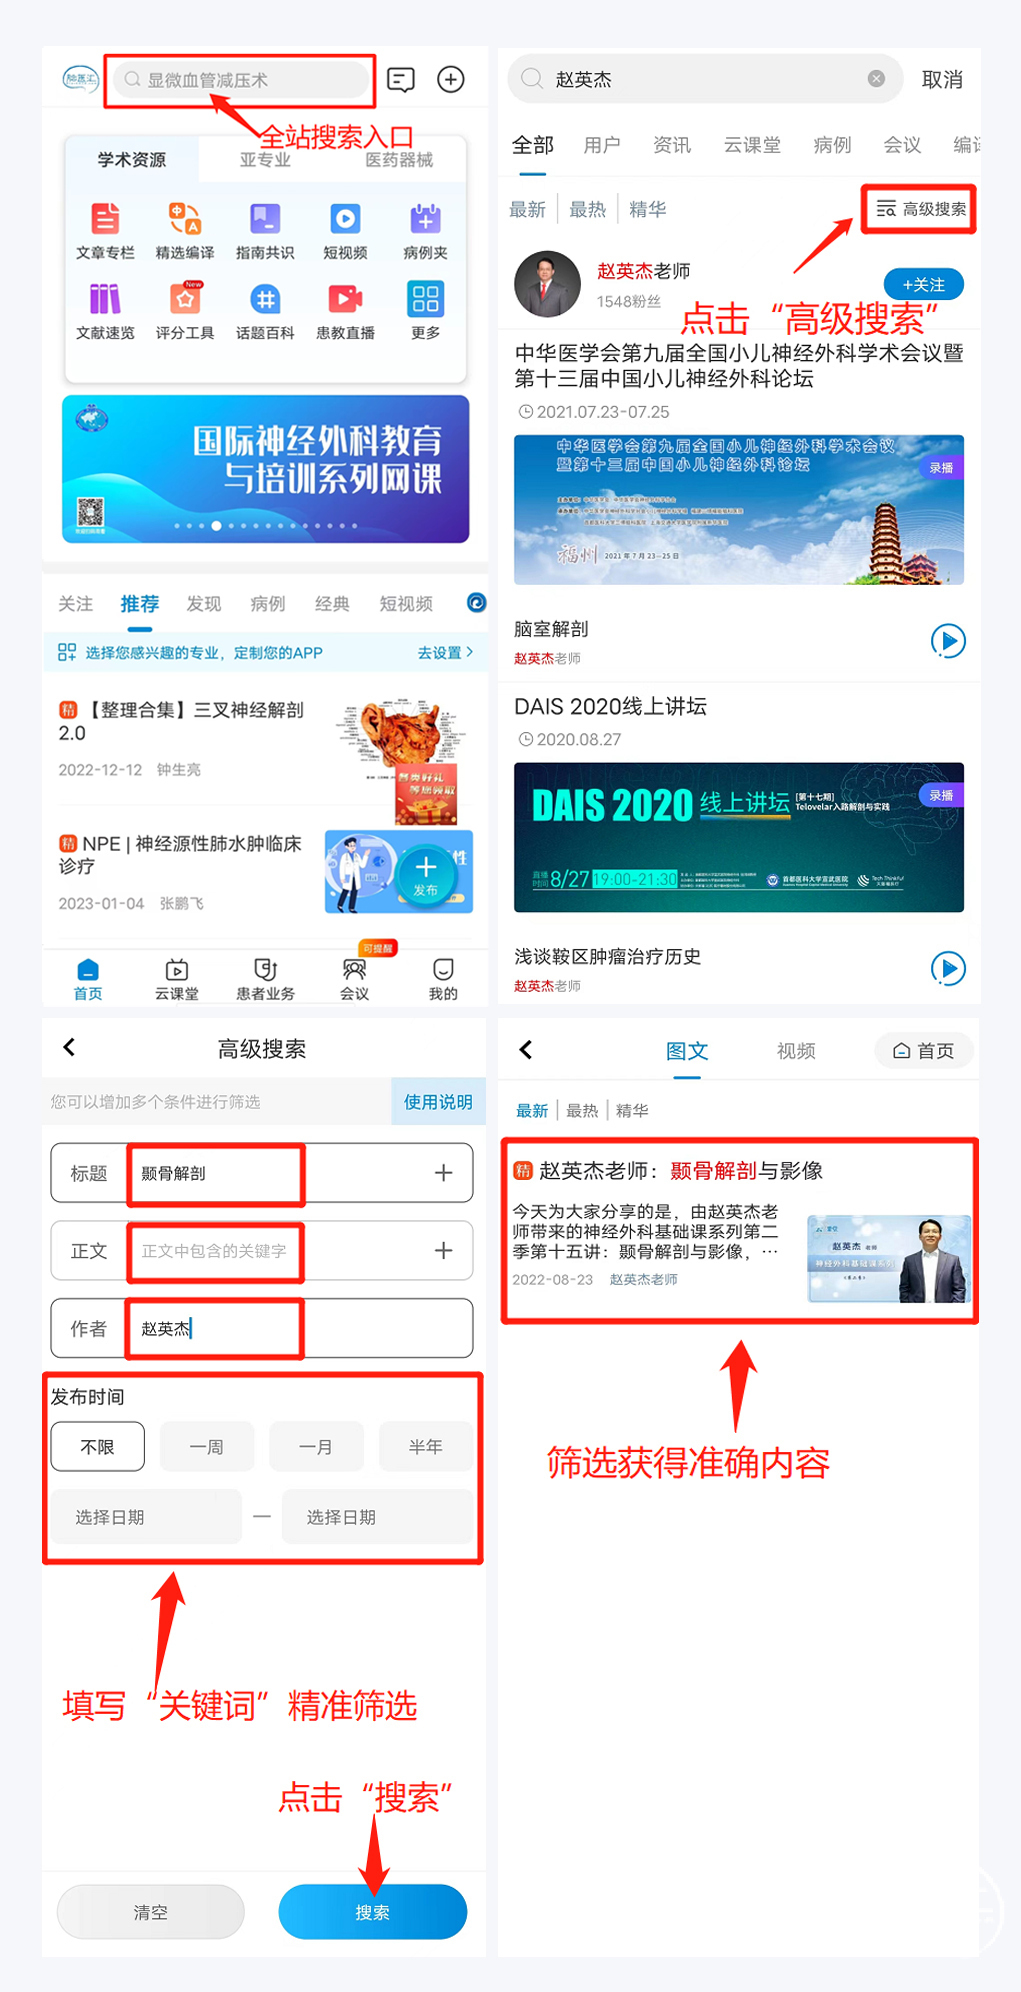
Task: Open the message icon beside search bar
Action: (x=401, y=80)
